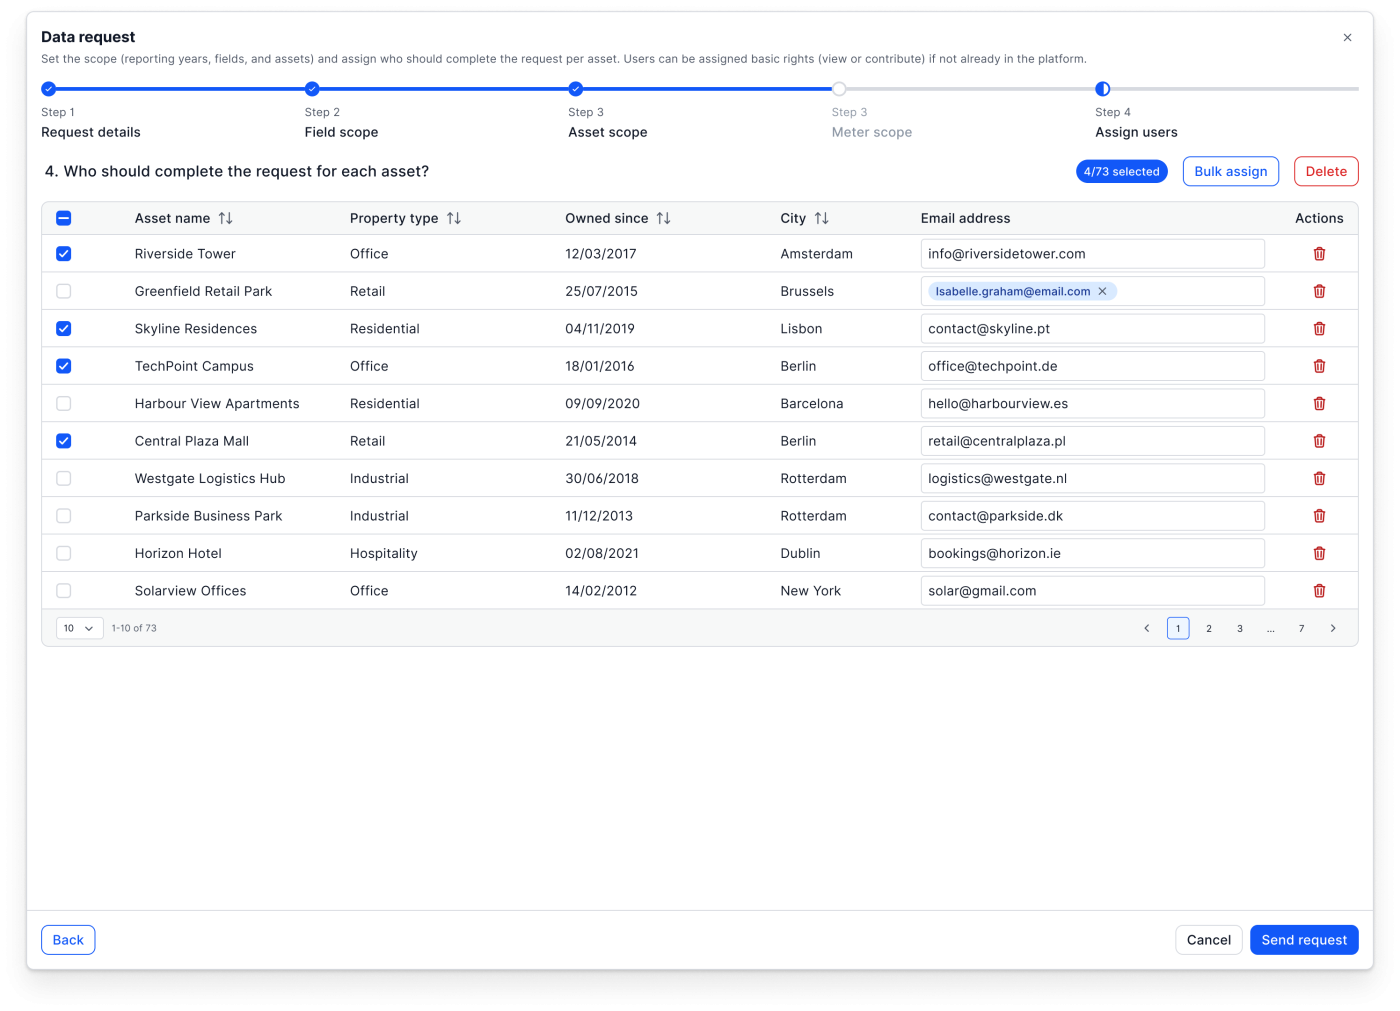Click the previous page left chevron
This screenshot has width=1400, height=1011.
tap(1147, 628)
